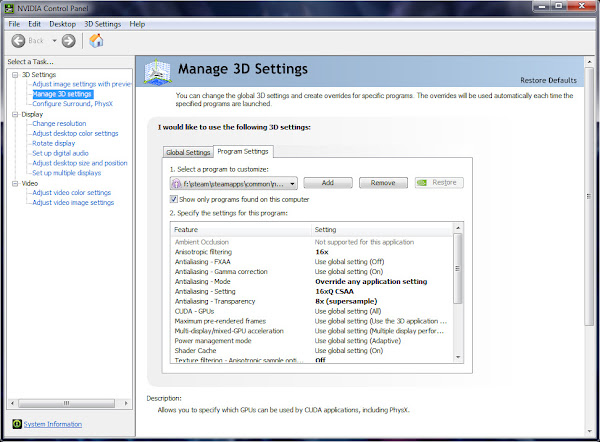Select Manage 3D settings tree item
Image resolution: width=600 pixels, height=442 pixels.
(62, 94)
